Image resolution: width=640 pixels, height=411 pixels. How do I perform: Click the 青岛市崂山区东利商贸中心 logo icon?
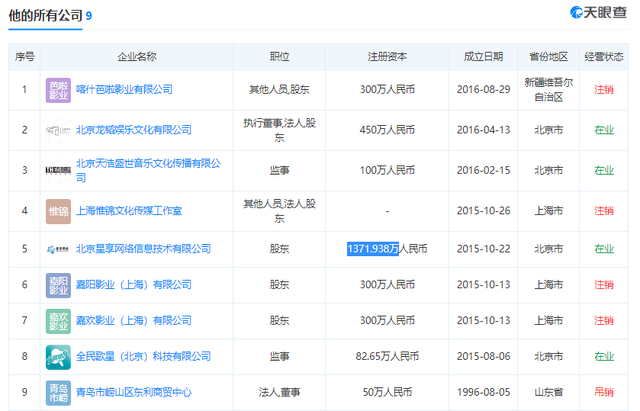(x=58, y=393)
